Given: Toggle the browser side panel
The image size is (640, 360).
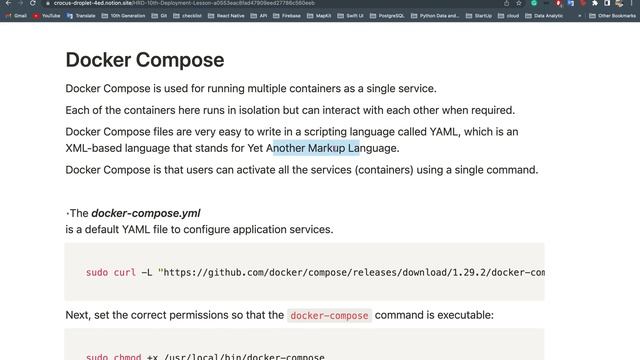Looking at the screenshot, I should (x=607, y=3).
